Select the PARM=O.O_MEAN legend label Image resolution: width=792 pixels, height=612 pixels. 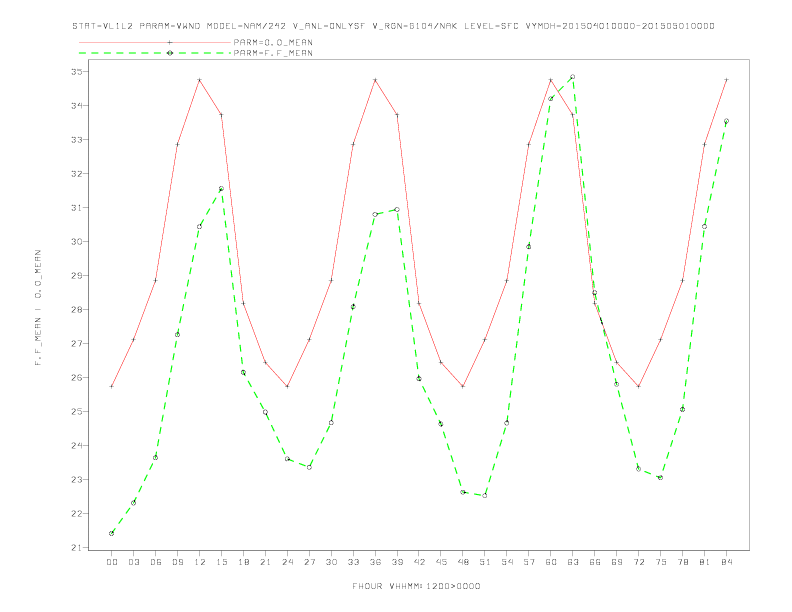pyautogui.click(x=273, y=42)
